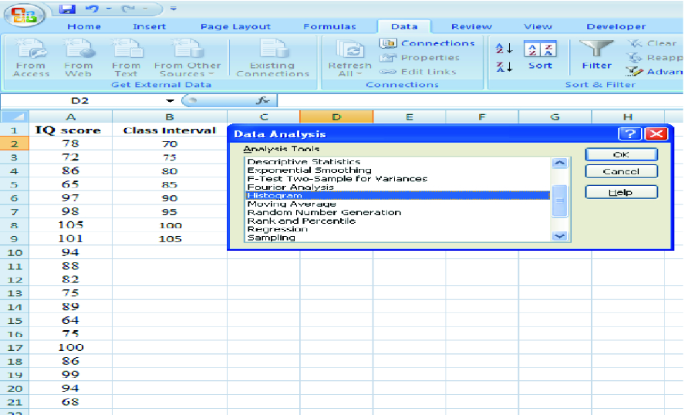Image resolution: width=685 pixels, height=415 pixels.
Task: Save workbook via Quick Access toolbar
Action: click(67, 9)
